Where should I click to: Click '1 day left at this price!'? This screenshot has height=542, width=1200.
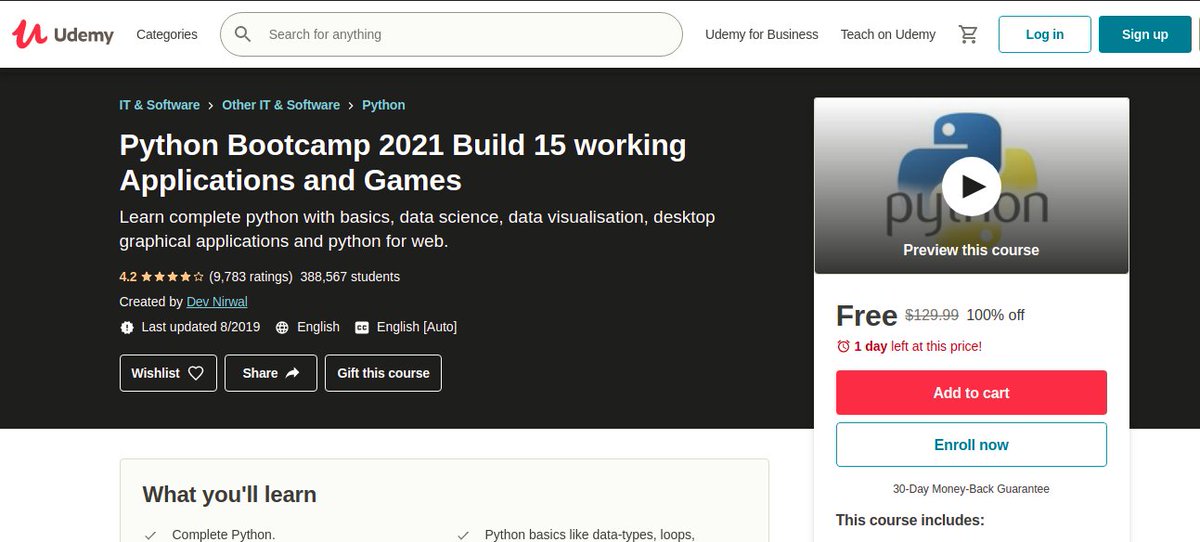point(918,346)
